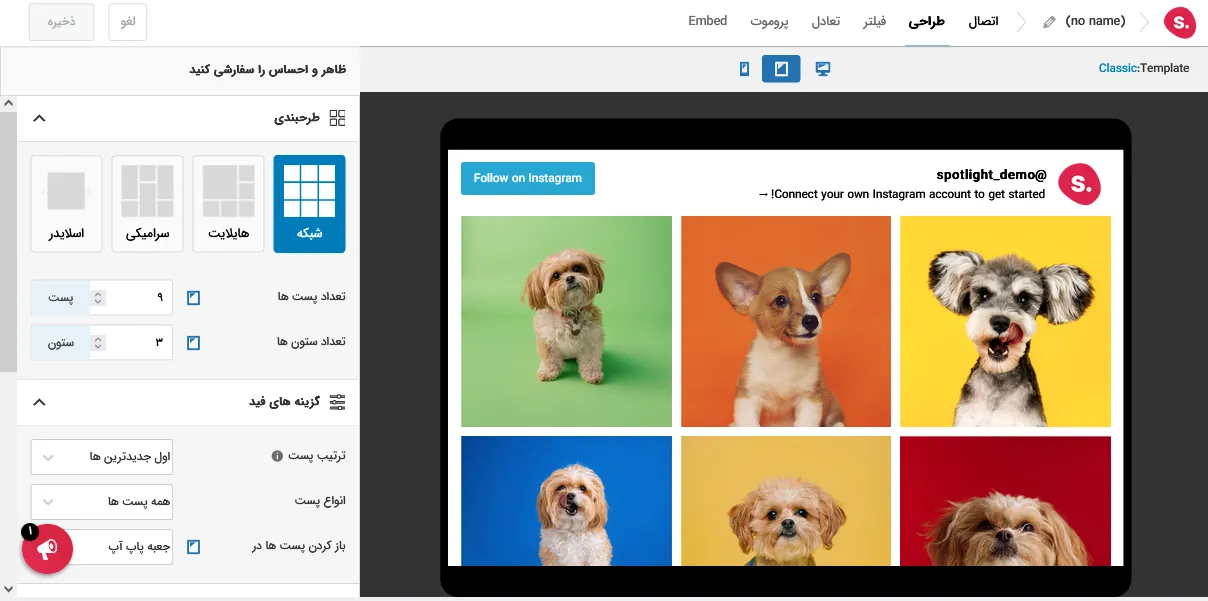Open the dog on blue background post
The width and height of the screenshot is (1208, 601).
pos(566,501)
